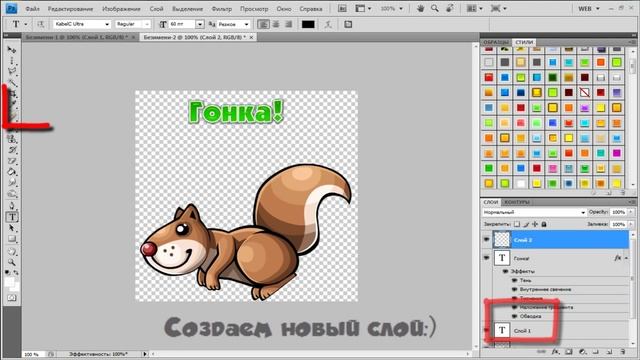Hide the Внутреннее свечение effect
The height and width of the screenshot is (360, 640).
514,289
